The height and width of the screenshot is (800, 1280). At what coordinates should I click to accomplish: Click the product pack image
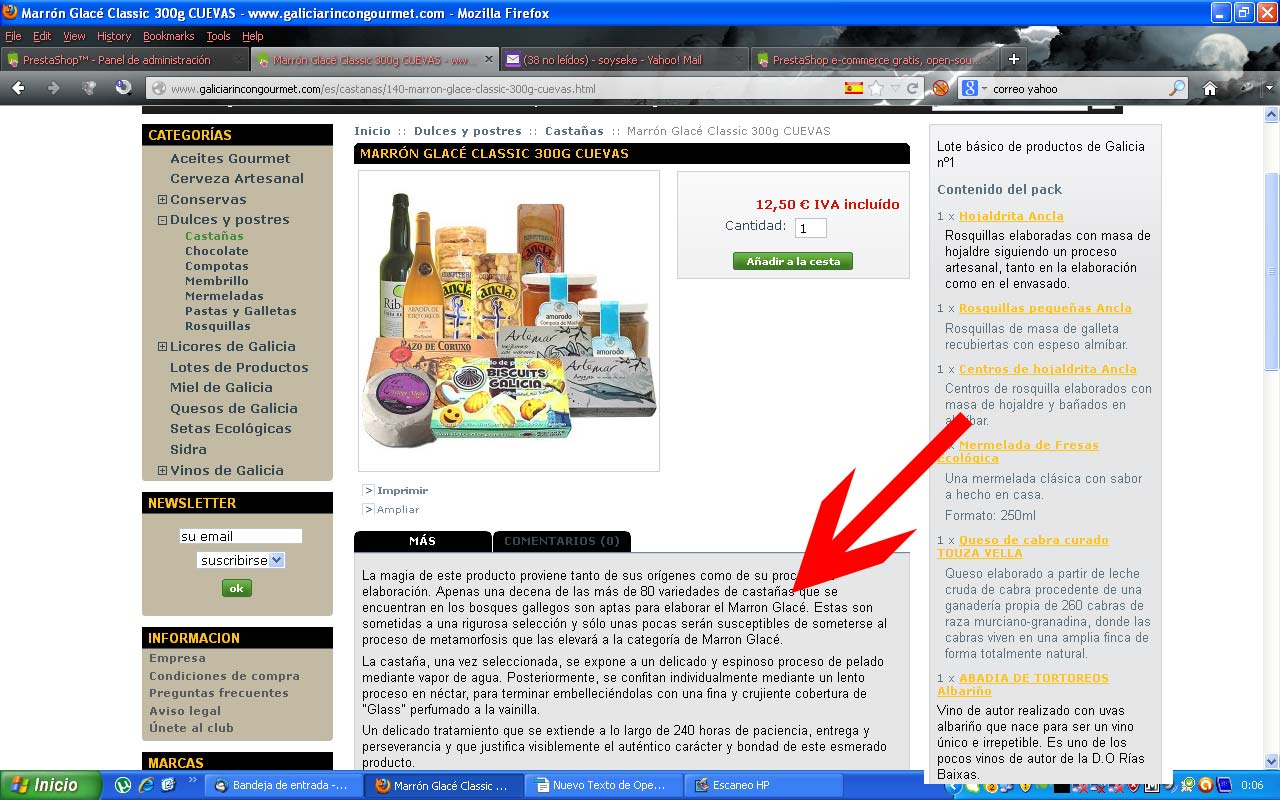(509, 320)
